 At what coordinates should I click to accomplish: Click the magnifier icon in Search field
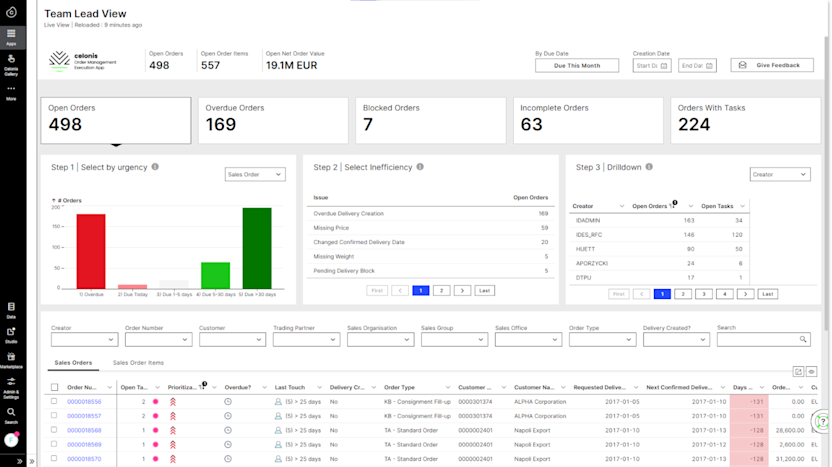[x=803, y=339]
